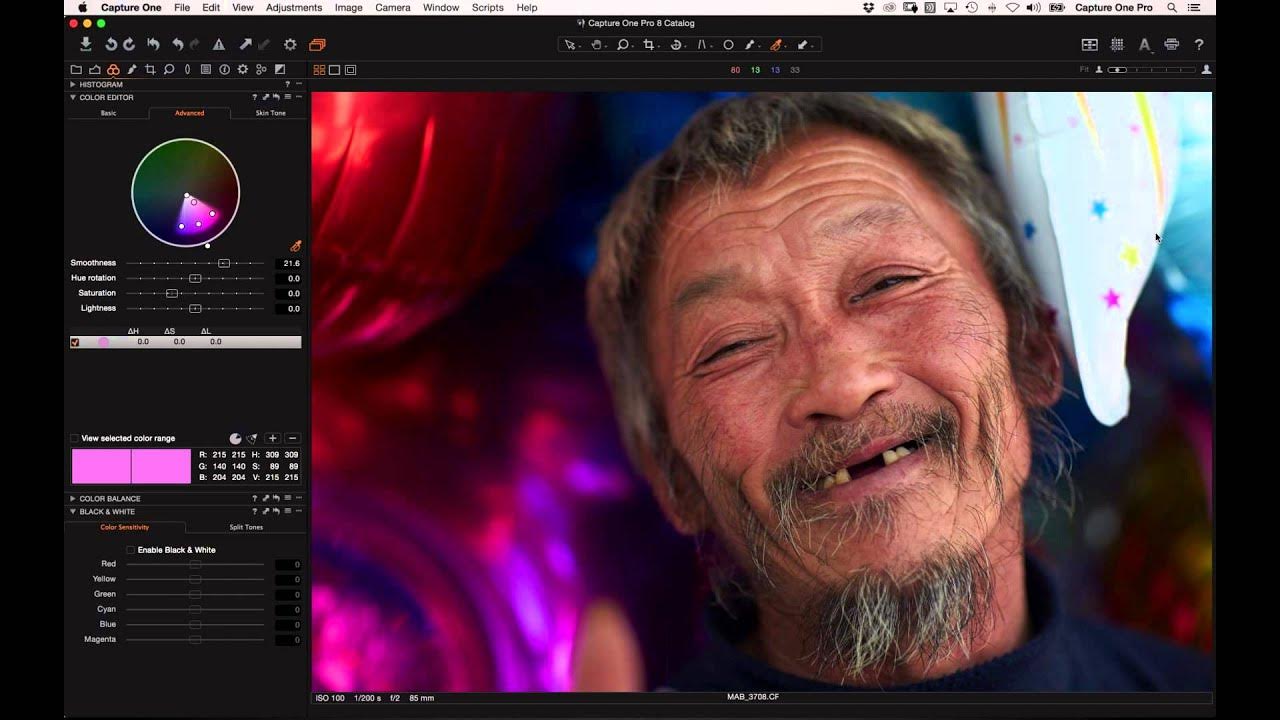This screenshot has height=720, width=1280.
Task: Activate the color editor eyedropper picker
Action: click(295, 246)
